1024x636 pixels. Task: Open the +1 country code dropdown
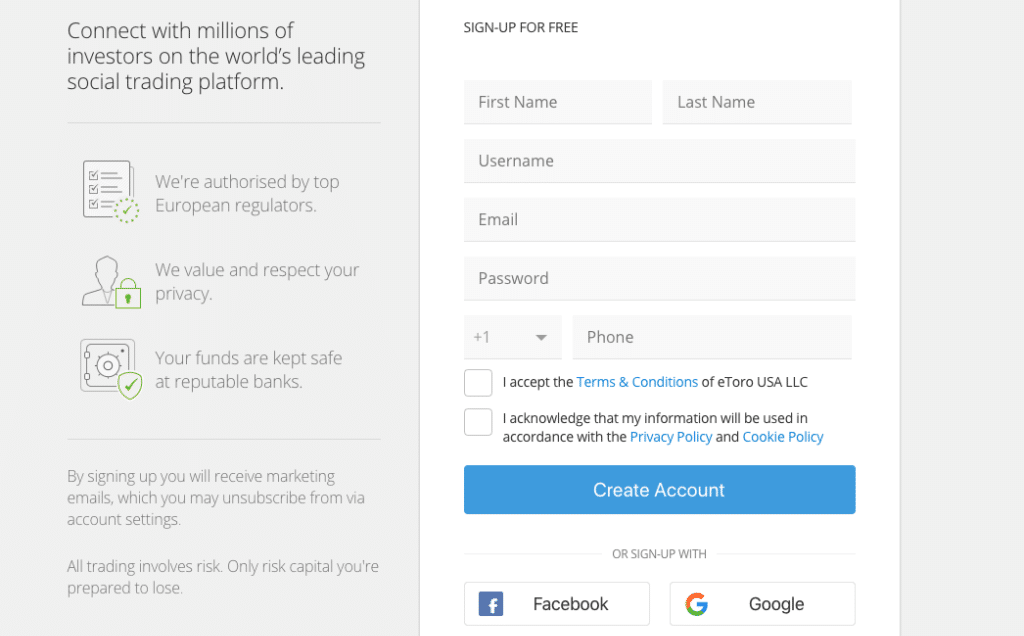(513, 337)
